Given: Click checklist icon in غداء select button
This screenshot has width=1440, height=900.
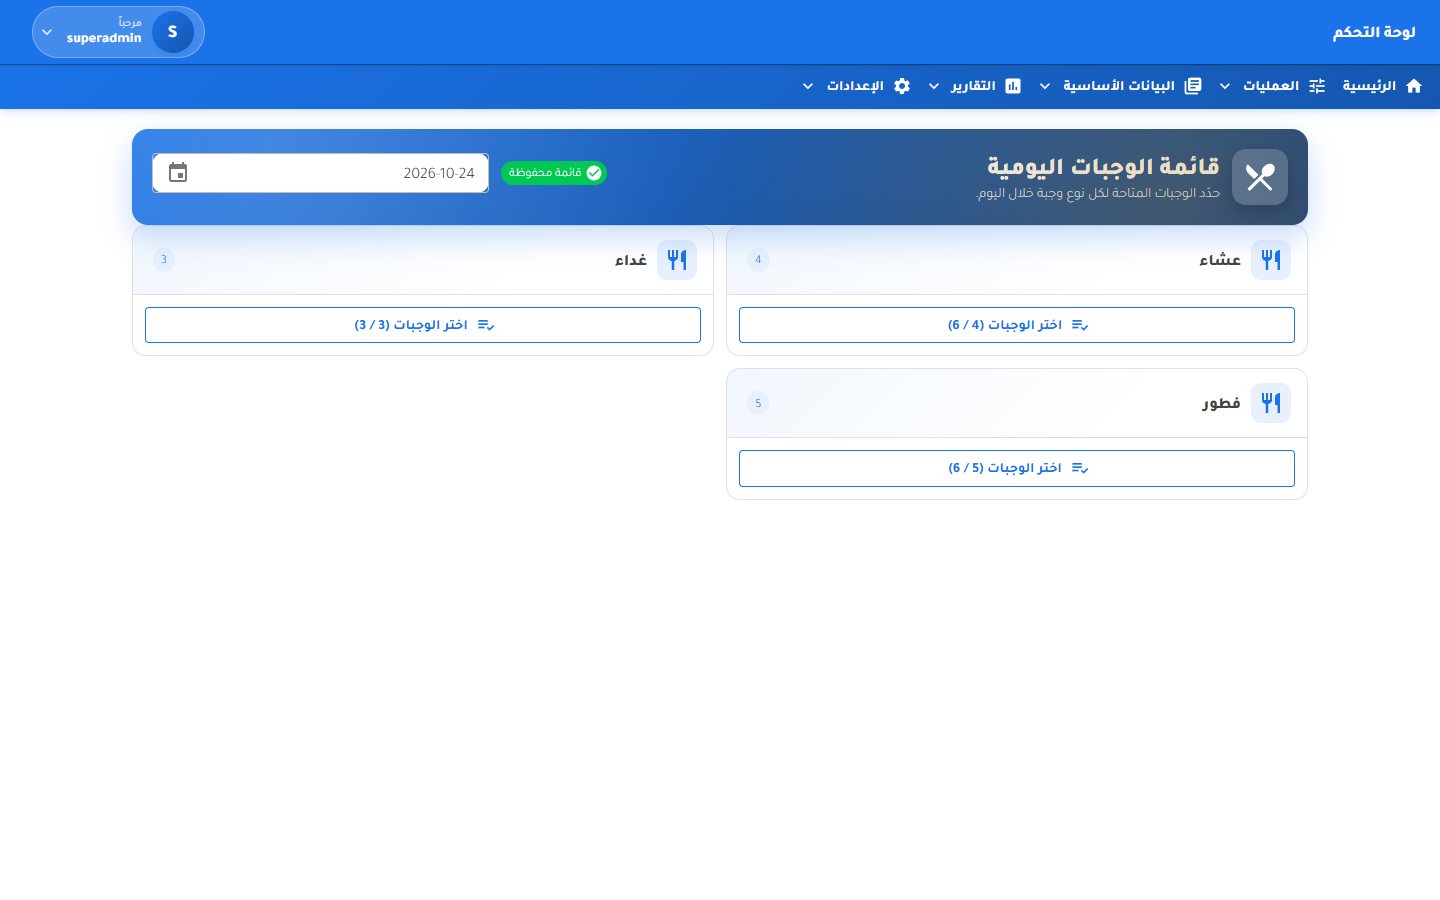Looking at the screenshot, I should pos(486,325).
